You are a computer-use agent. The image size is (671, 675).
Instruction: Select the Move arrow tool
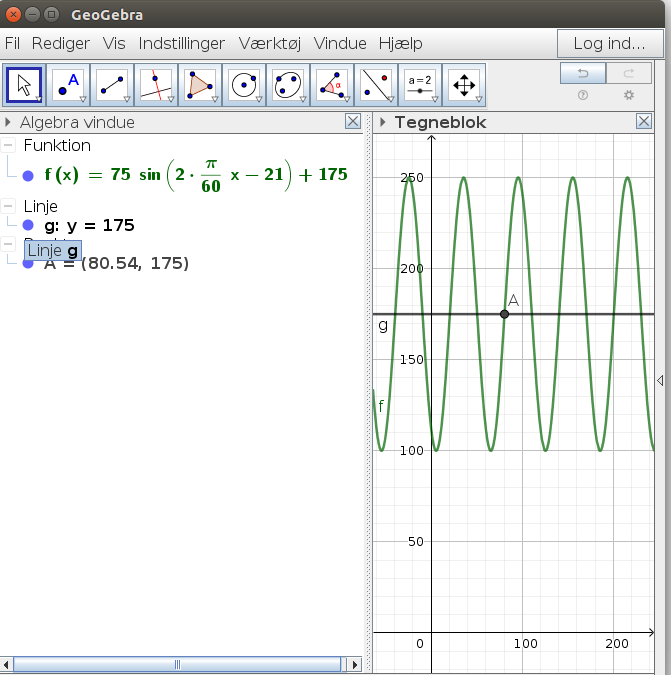click(x=24, y=85)
